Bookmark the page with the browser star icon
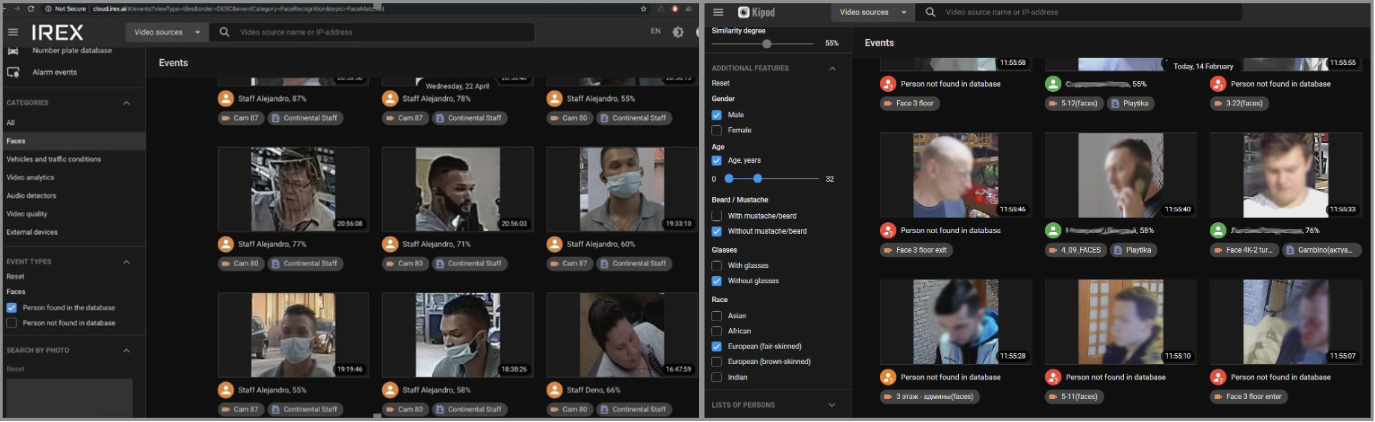1375x422 pixels. point(643,8)
